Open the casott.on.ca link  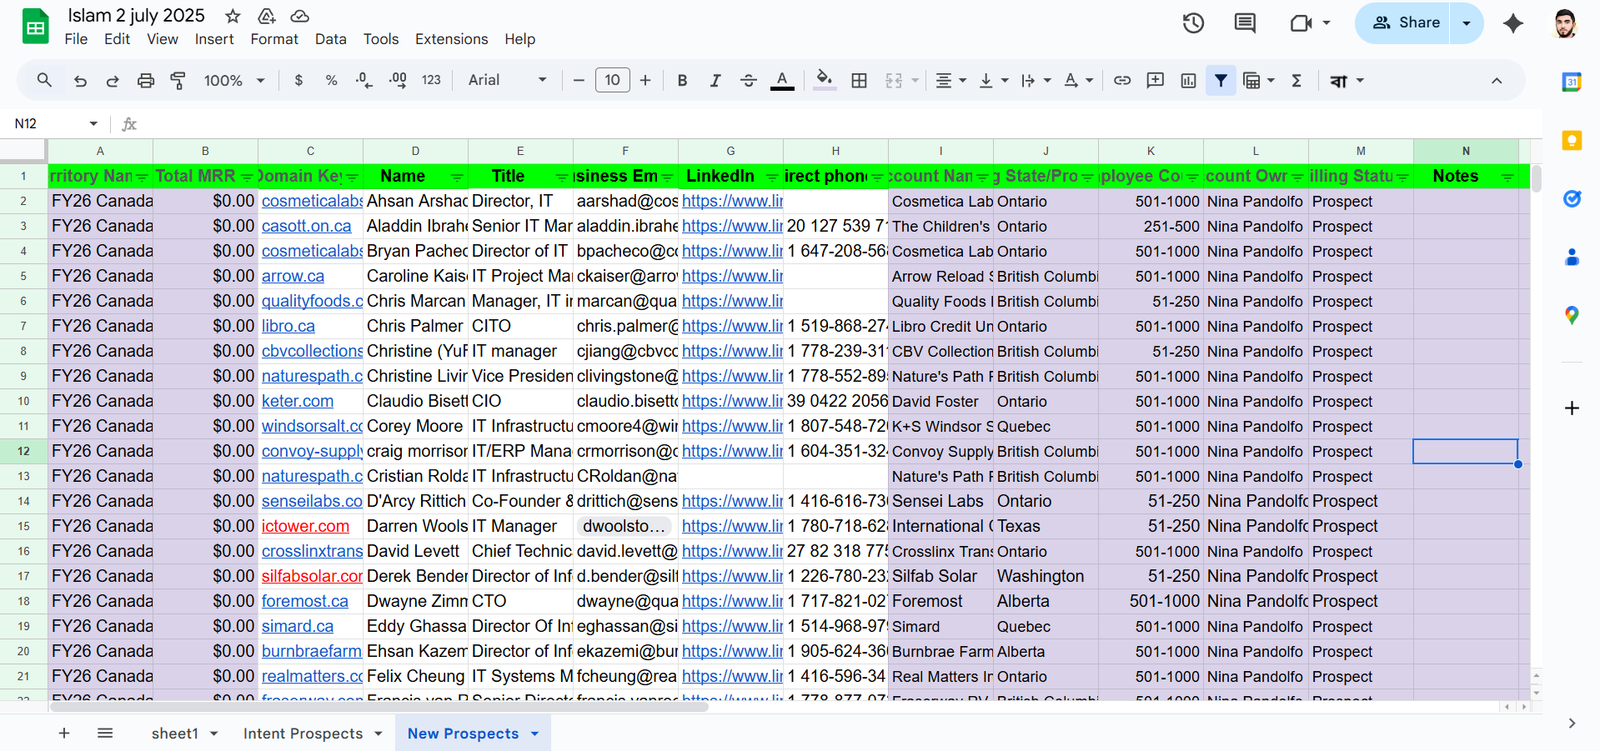pos(306,226)
